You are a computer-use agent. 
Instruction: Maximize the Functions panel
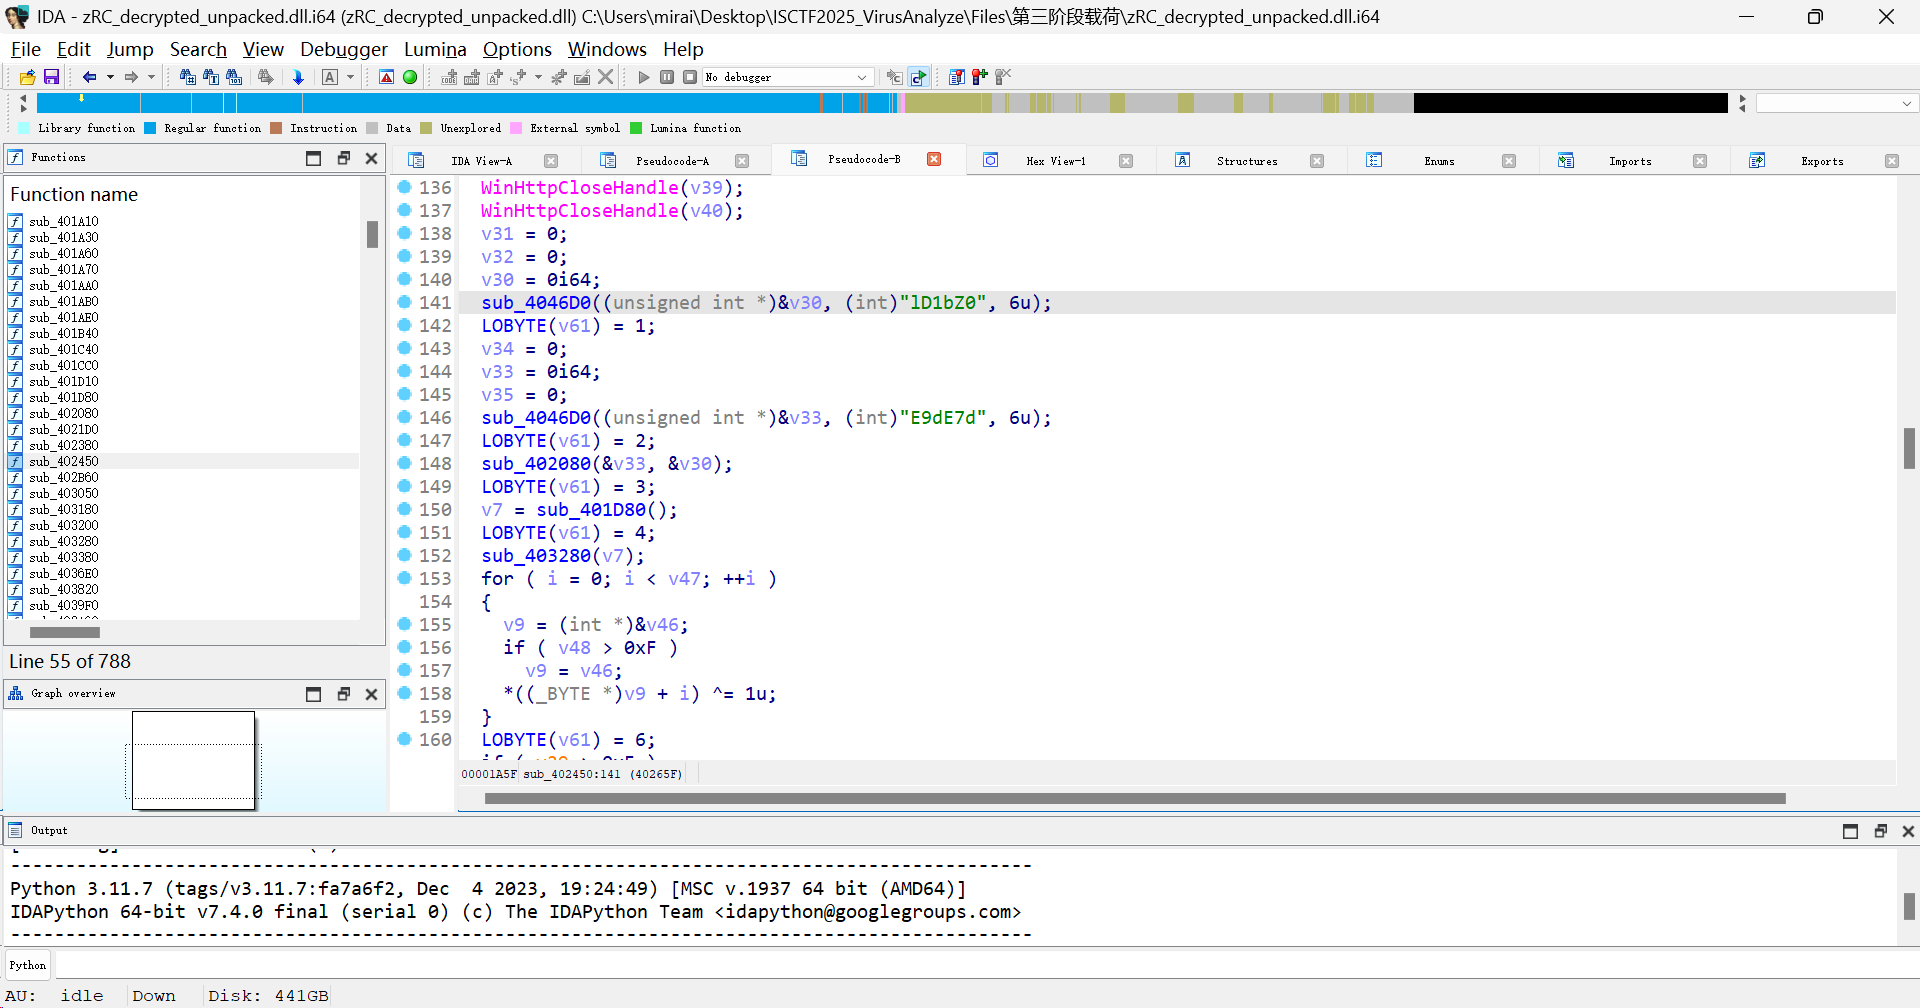click(x=313, y=158)
